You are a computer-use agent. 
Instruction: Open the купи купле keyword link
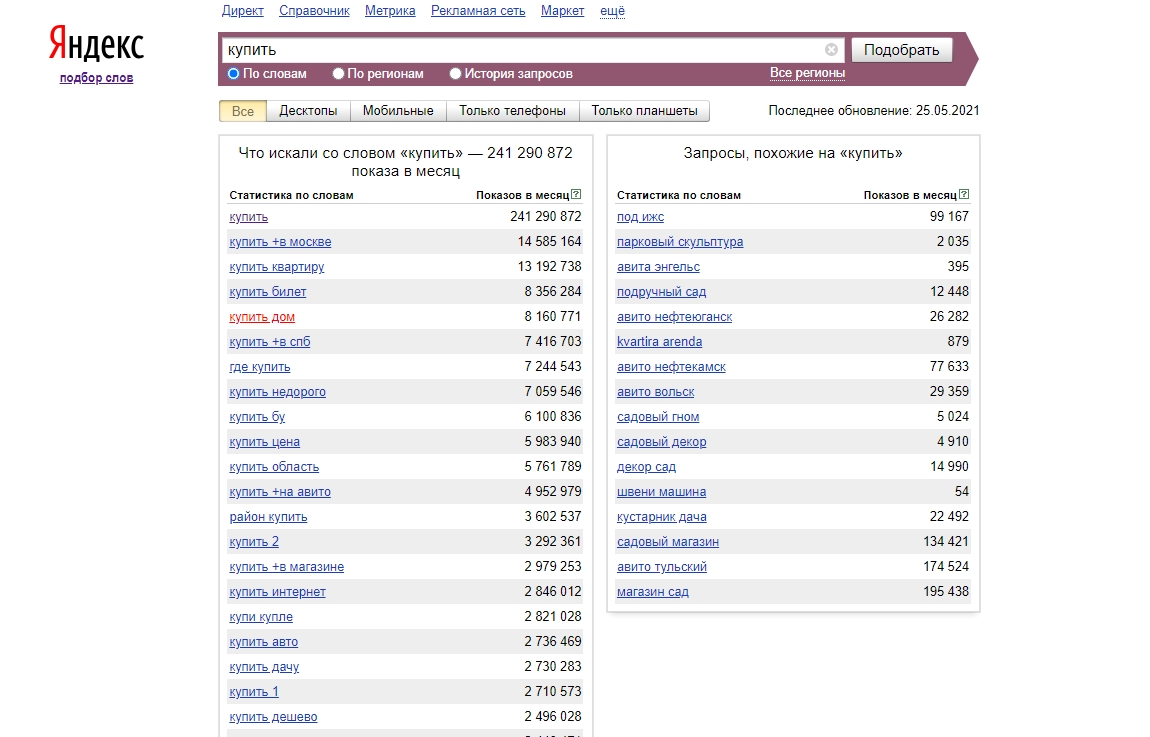261,617
